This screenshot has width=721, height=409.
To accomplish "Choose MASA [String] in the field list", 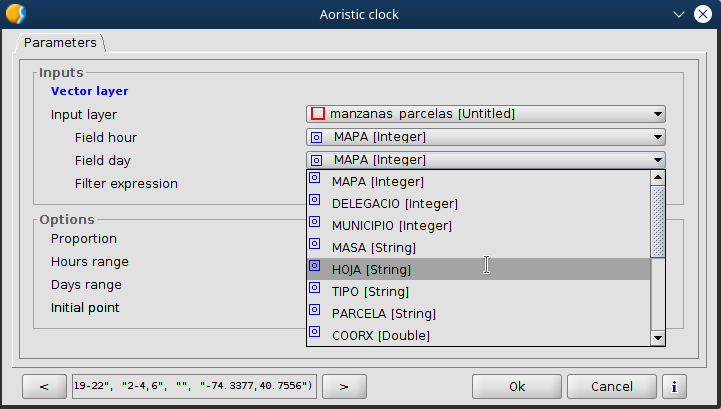I will click(373, 247).
